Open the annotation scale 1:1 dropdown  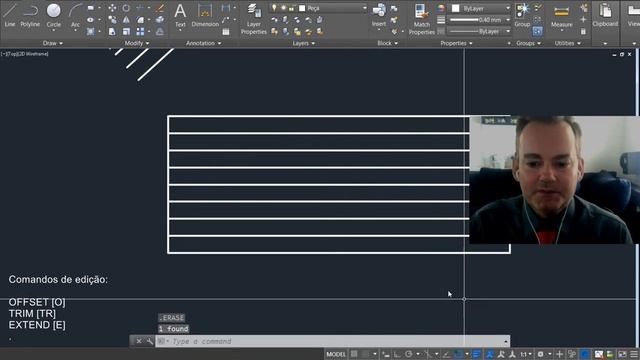[525, 354]
